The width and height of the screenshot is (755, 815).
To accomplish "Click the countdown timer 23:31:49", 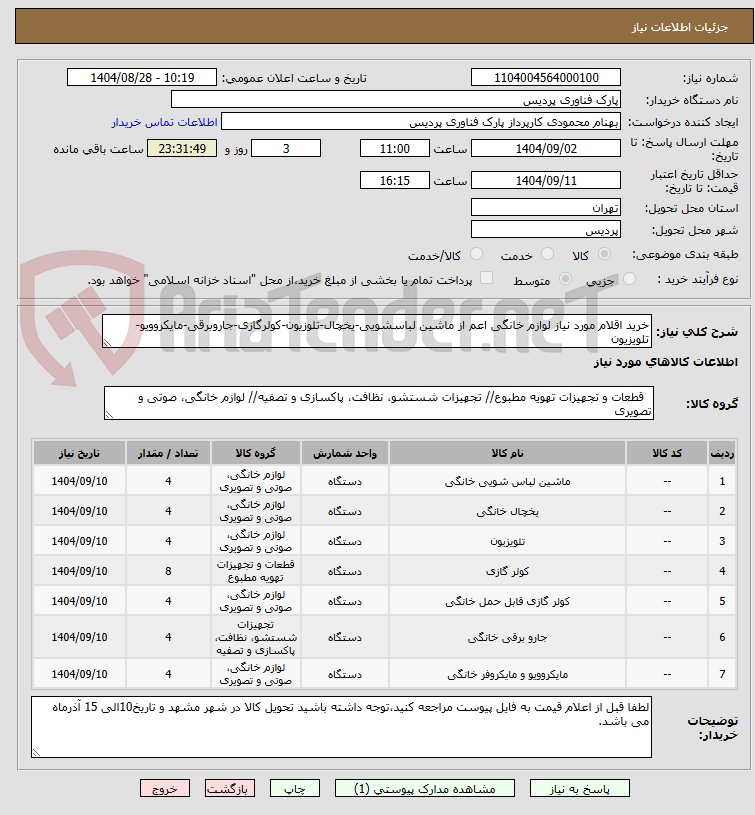I will tap(182, 149).
